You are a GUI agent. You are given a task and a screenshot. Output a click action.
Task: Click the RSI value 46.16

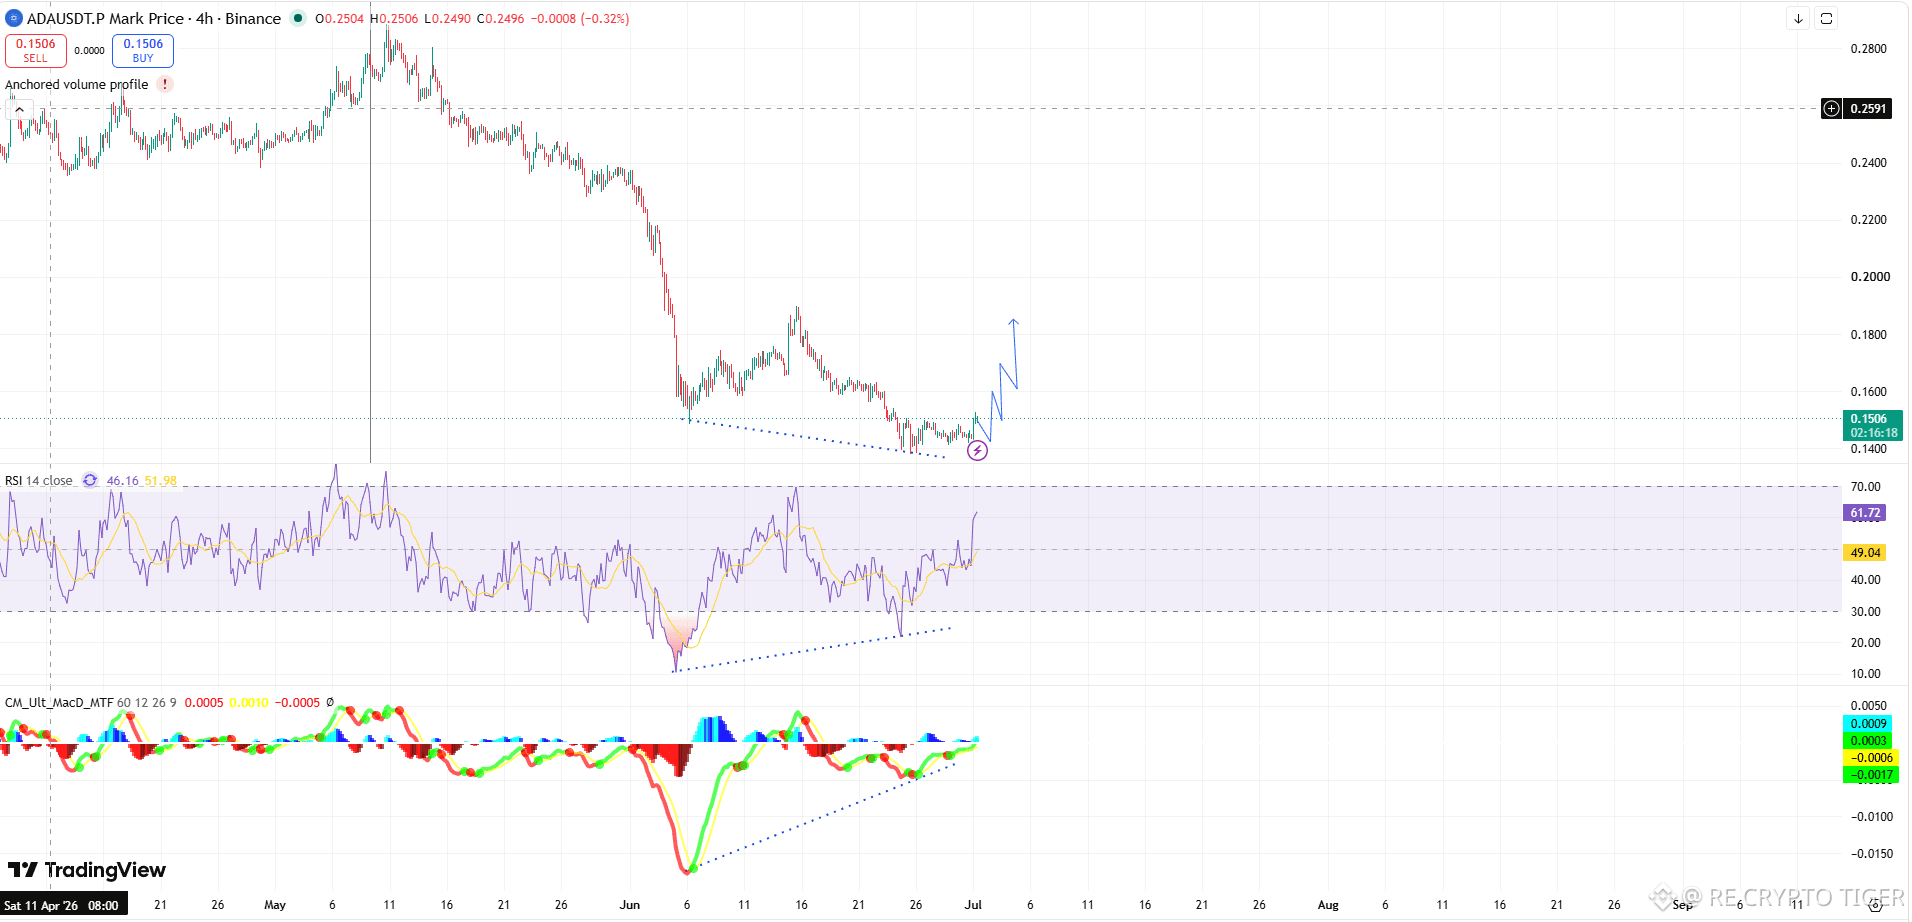click(x=122, y=481)
